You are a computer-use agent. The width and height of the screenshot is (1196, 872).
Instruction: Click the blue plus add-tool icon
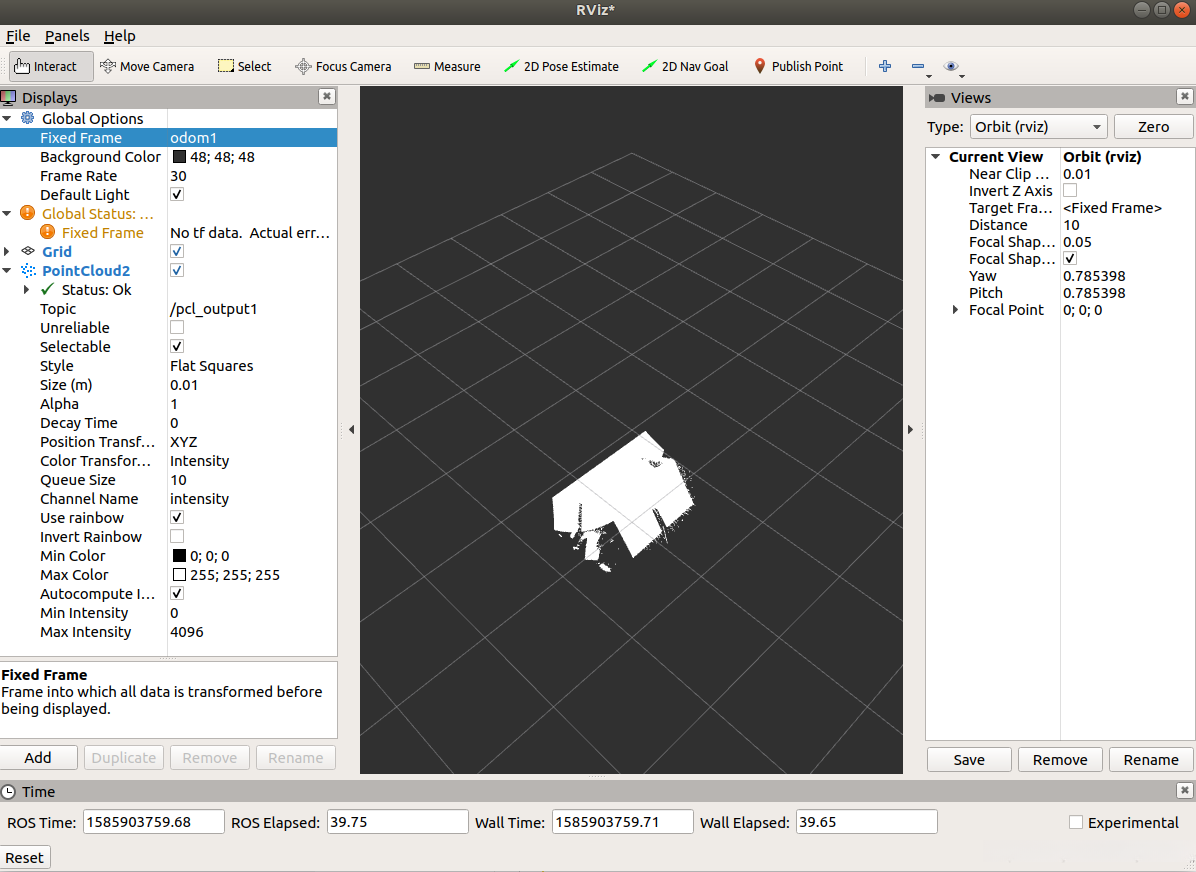885,67
